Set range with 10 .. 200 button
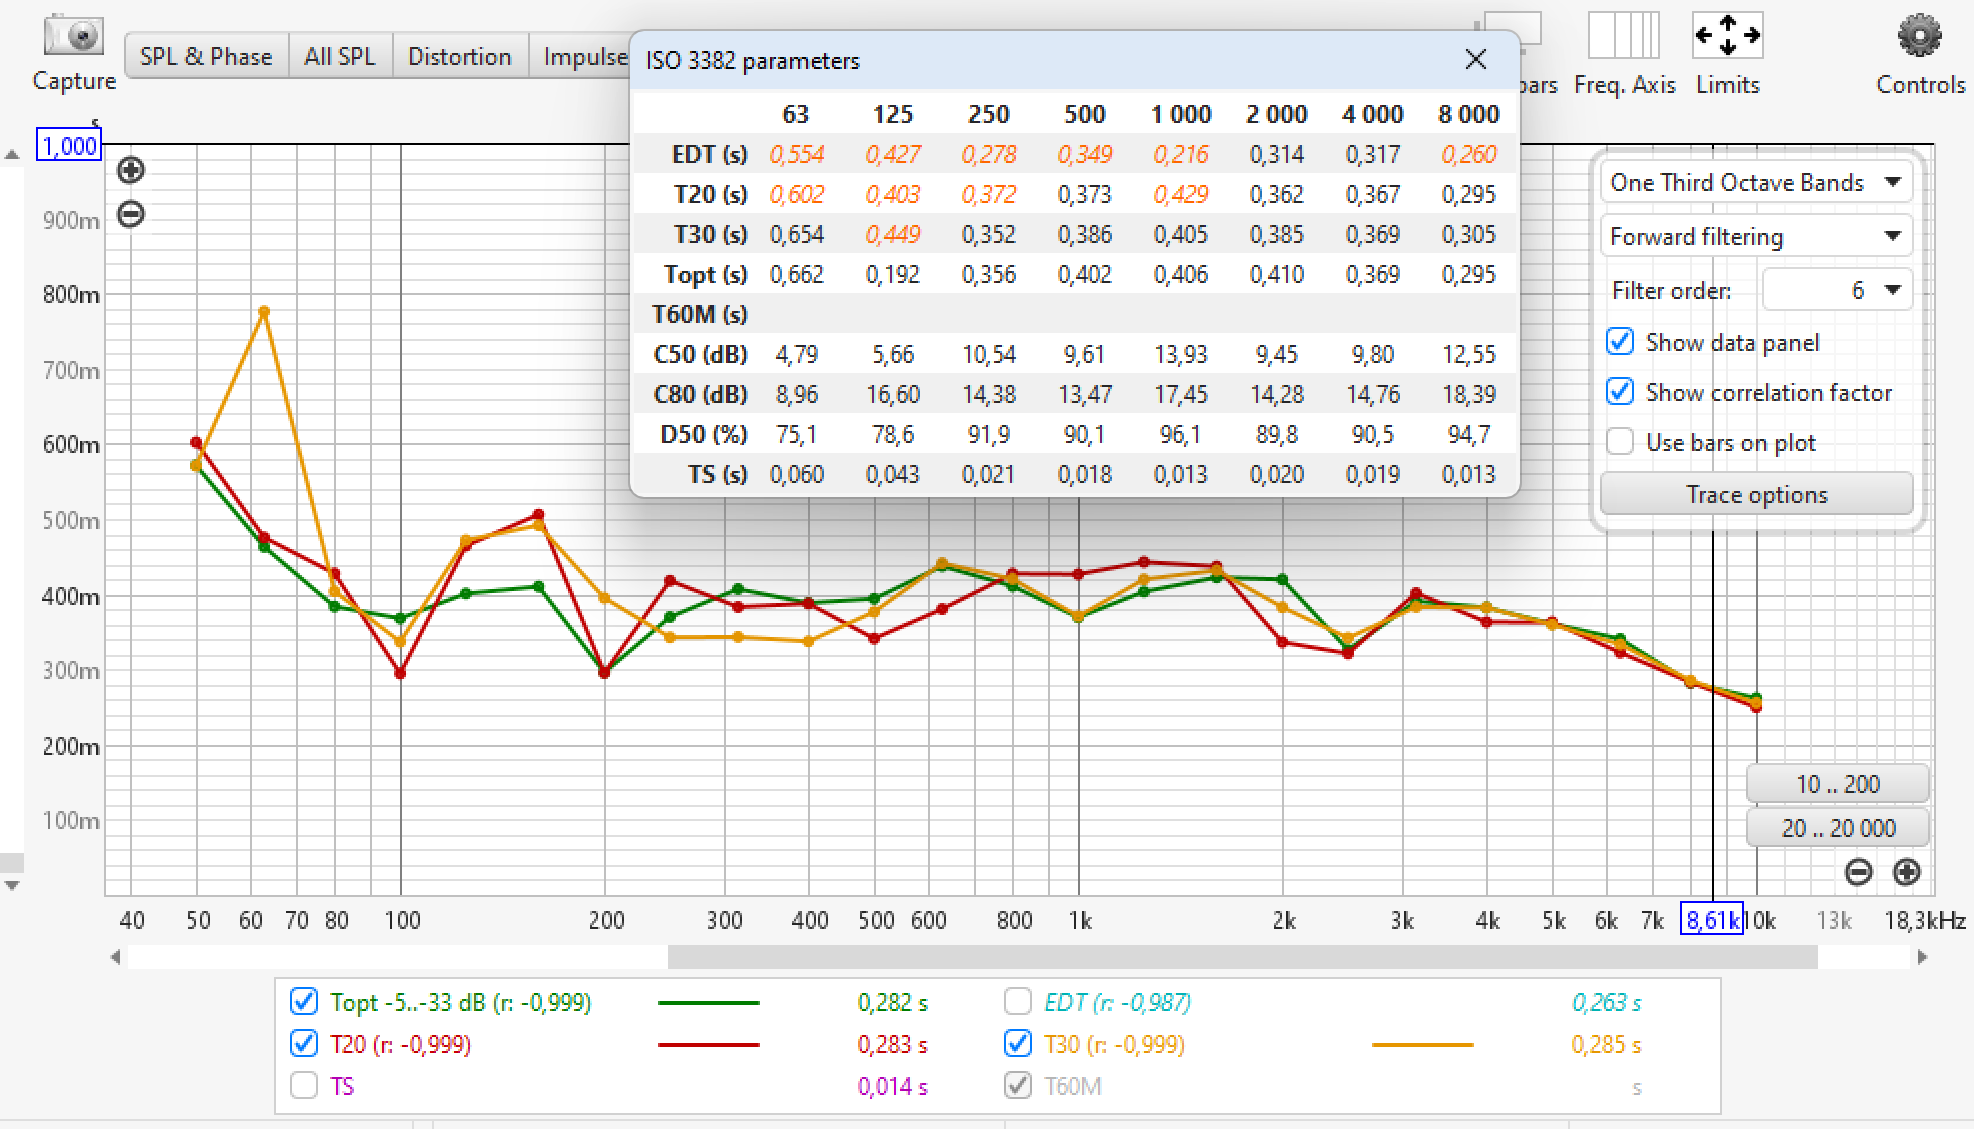The height and width of the screenshot is (1129, 1974). point(1837,784)
